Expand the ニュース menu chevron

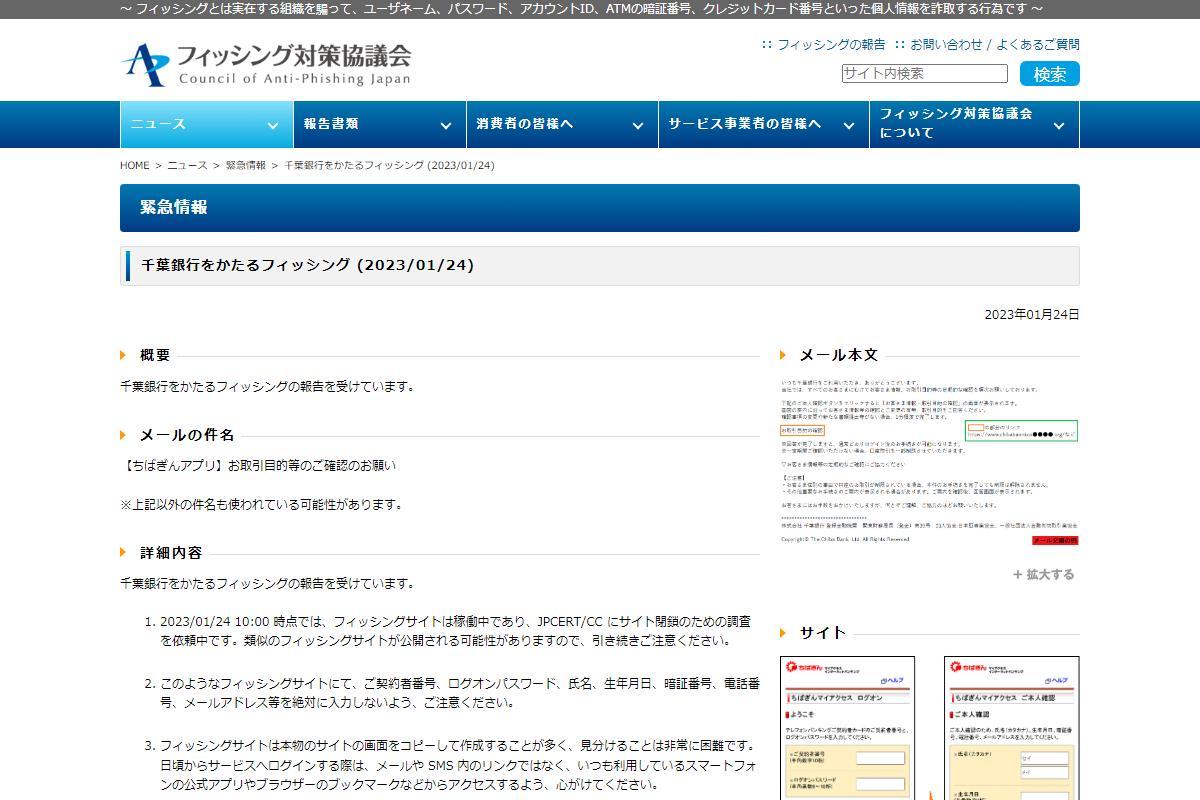tap(272, 125)
